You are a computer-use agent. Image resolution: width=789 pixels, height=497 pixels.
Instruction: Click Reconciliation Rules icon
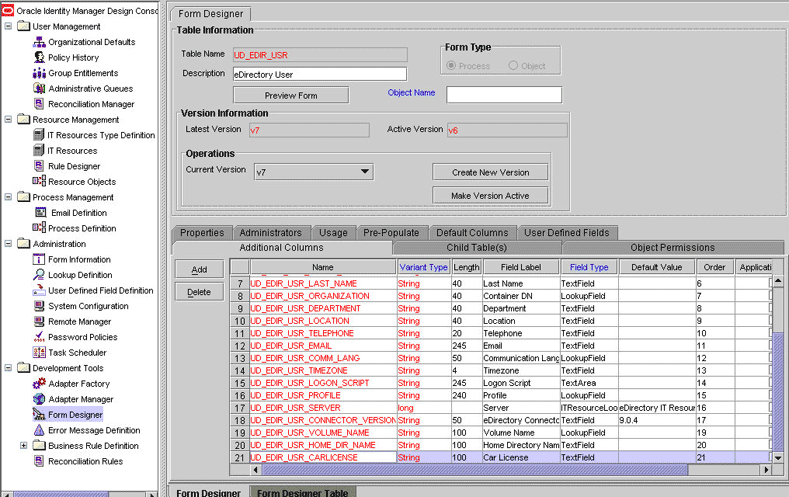point(39,461)
